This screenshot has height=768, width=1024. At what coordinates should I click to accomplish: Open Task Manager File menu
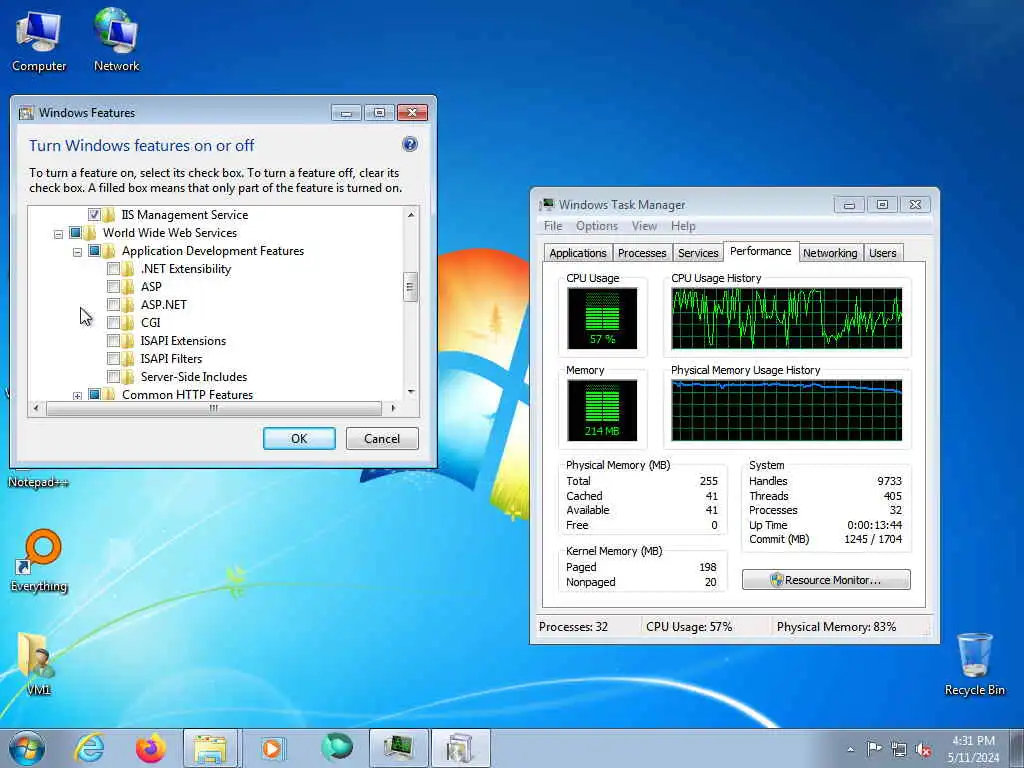552,226
